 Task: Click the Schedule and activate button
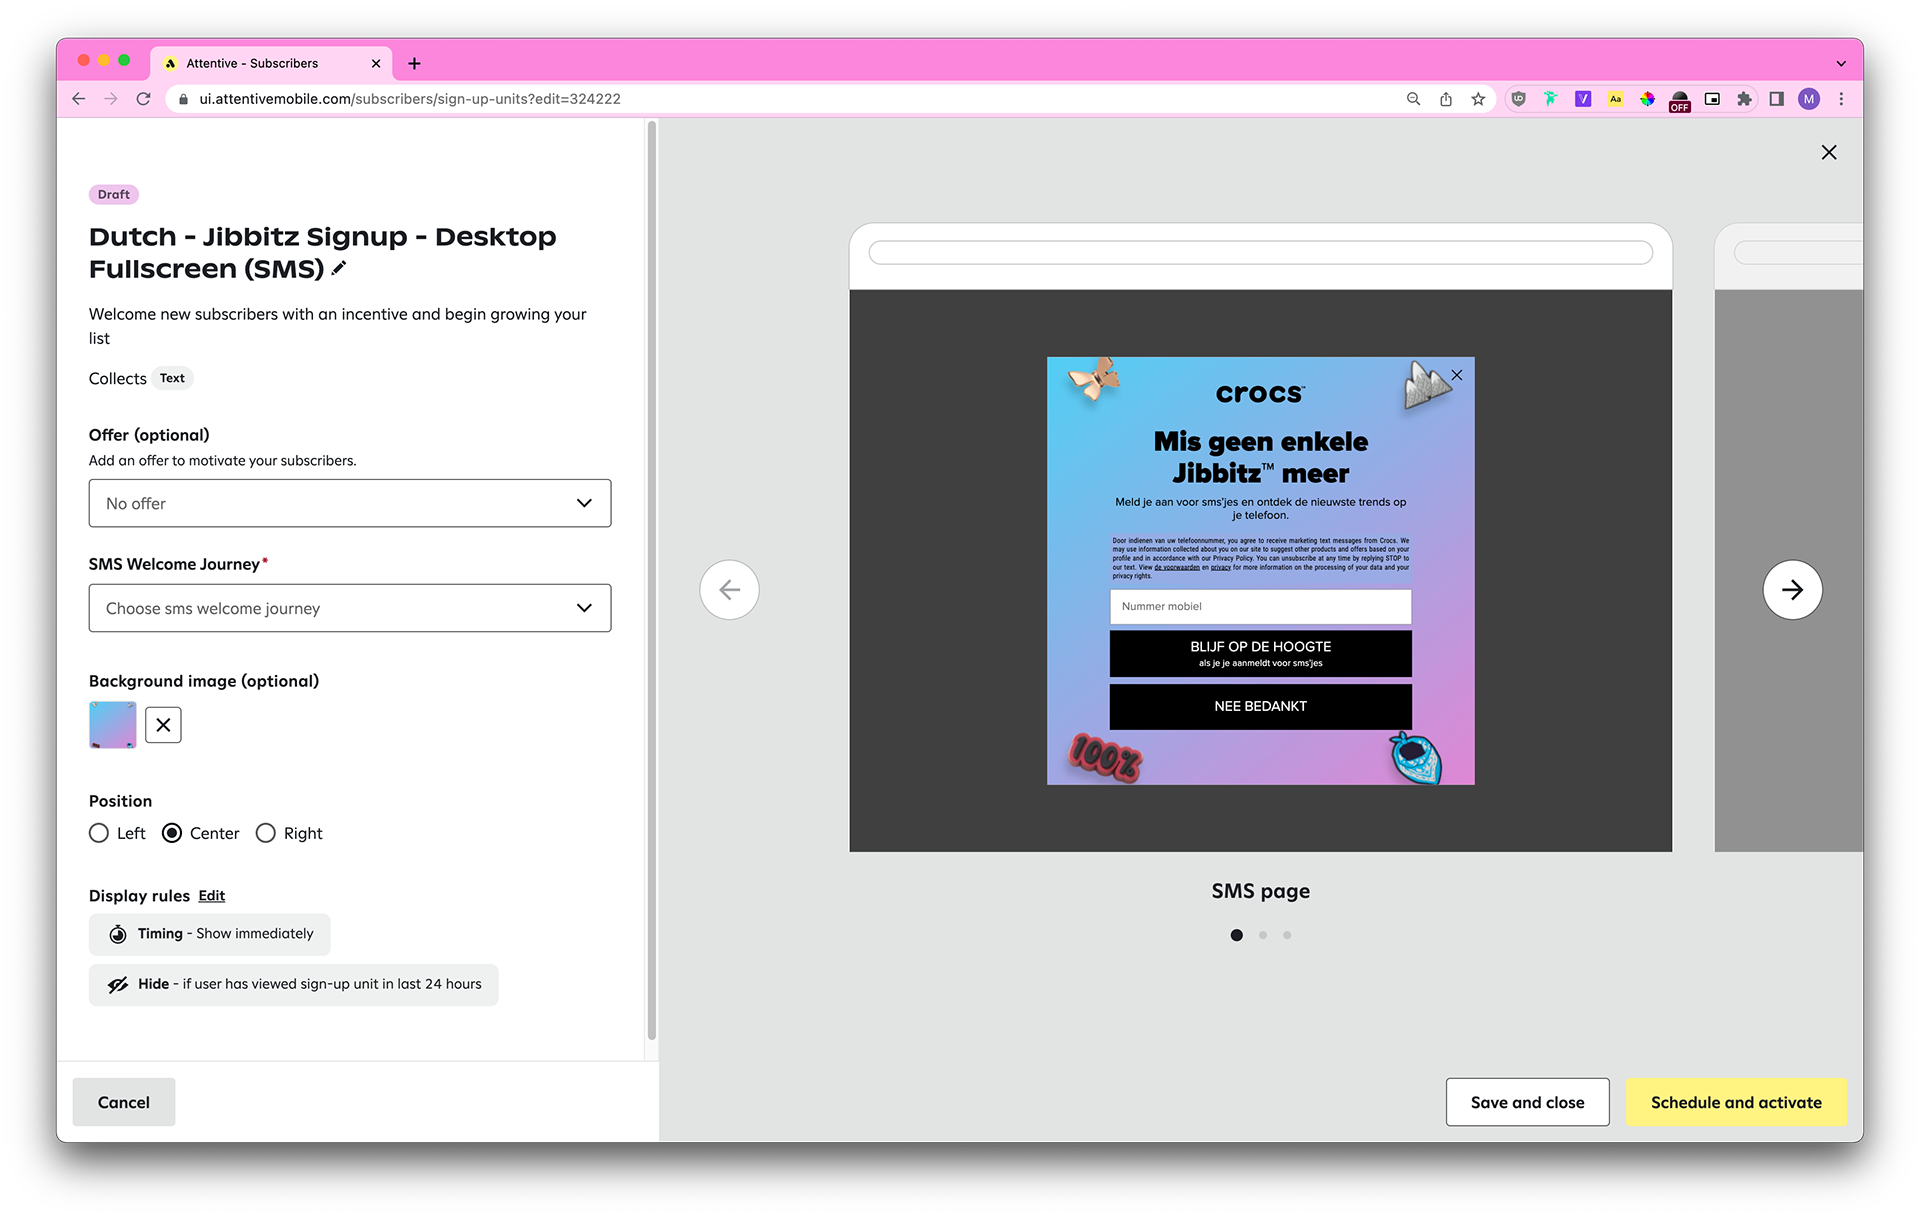click(1735, 1102)
